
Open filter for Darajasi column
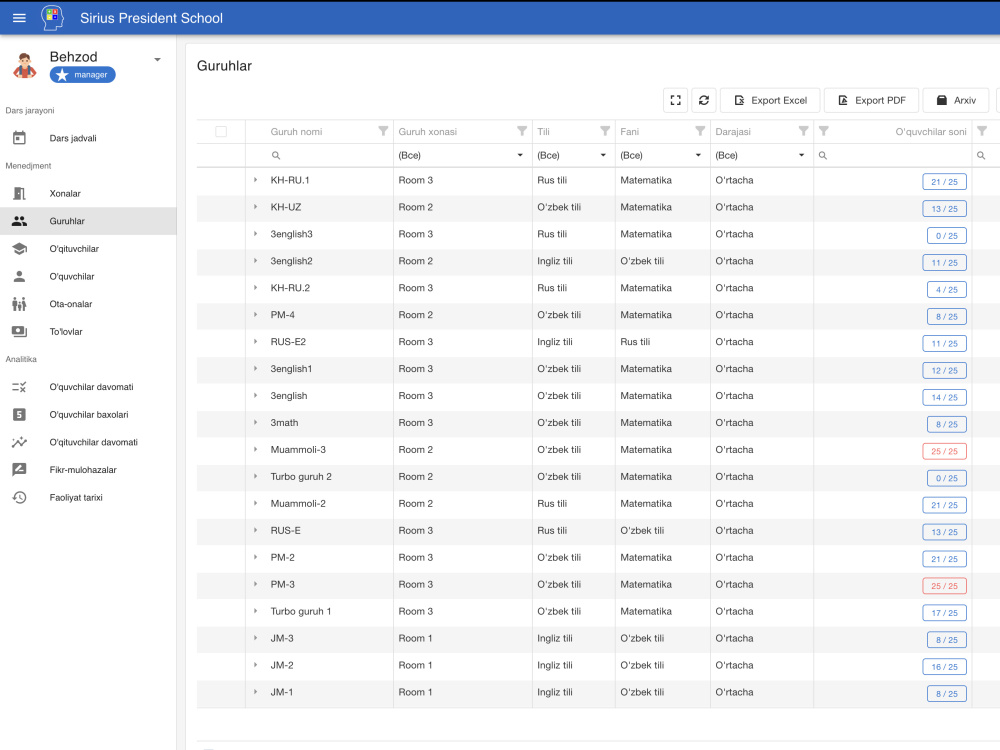click(804, 131)
